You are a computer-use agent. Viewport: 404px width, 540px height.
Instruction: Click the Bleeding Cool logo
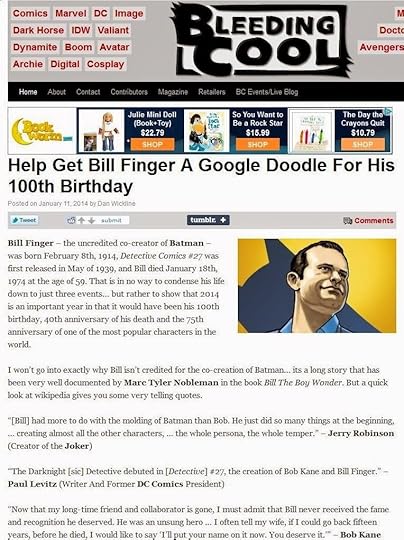tap(263, 41)
